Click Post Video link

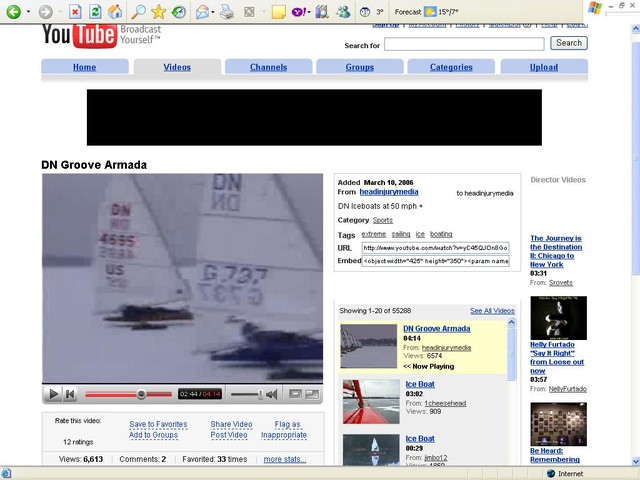pyautogui.click(x=229, y=435)
